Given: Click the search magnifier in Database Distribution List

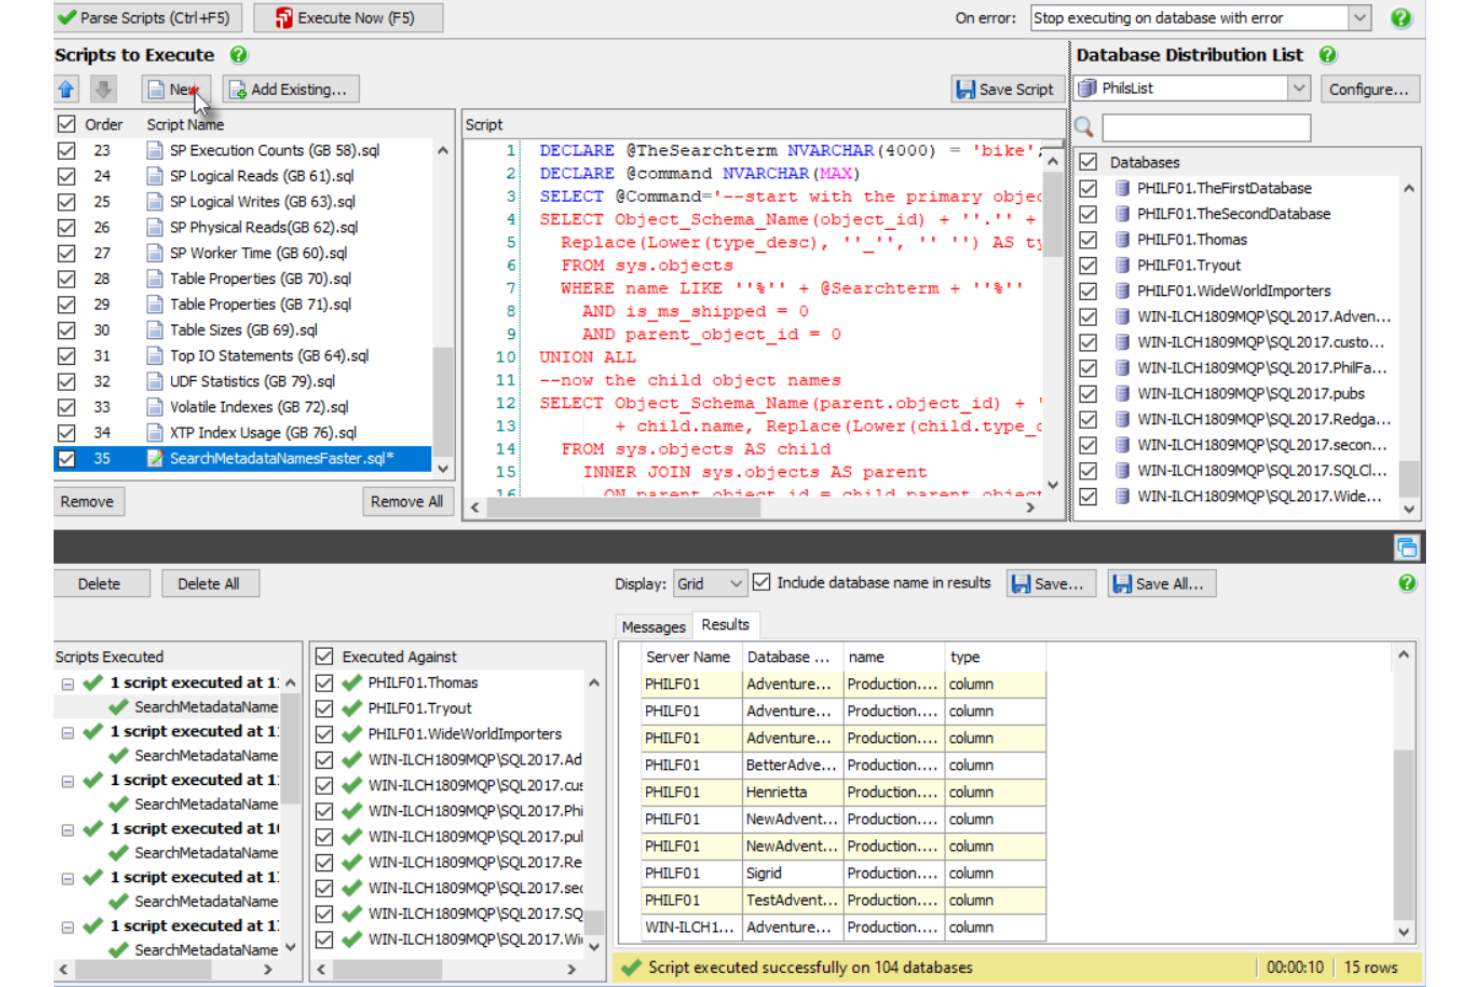Looking at the screenshot, I should (1085, 127).
